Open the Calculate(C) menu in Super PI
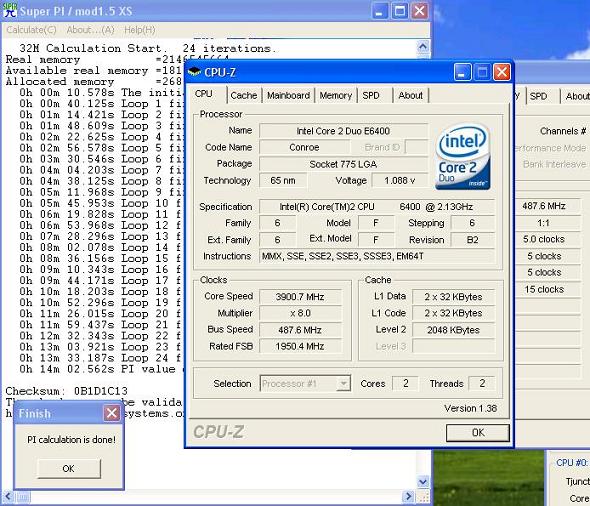The image size is (590, 506). [31, 30]
